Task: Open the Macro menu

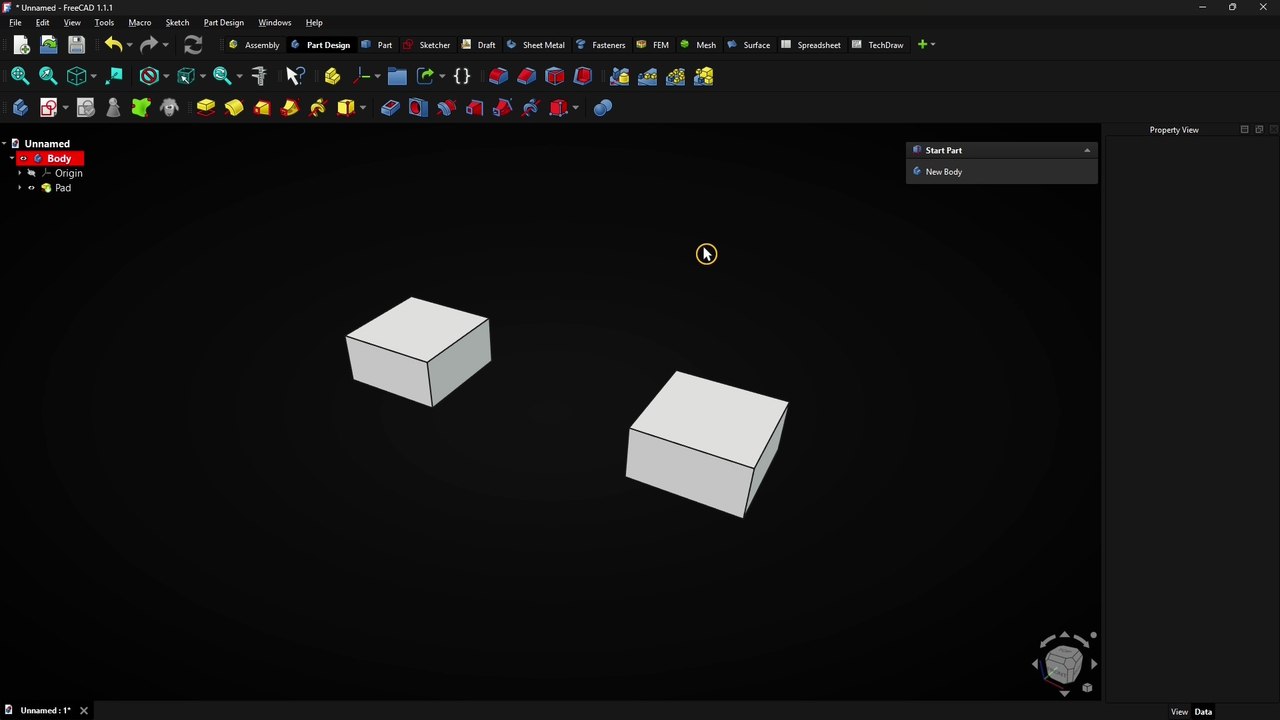Action: click(x=140, y=22)
